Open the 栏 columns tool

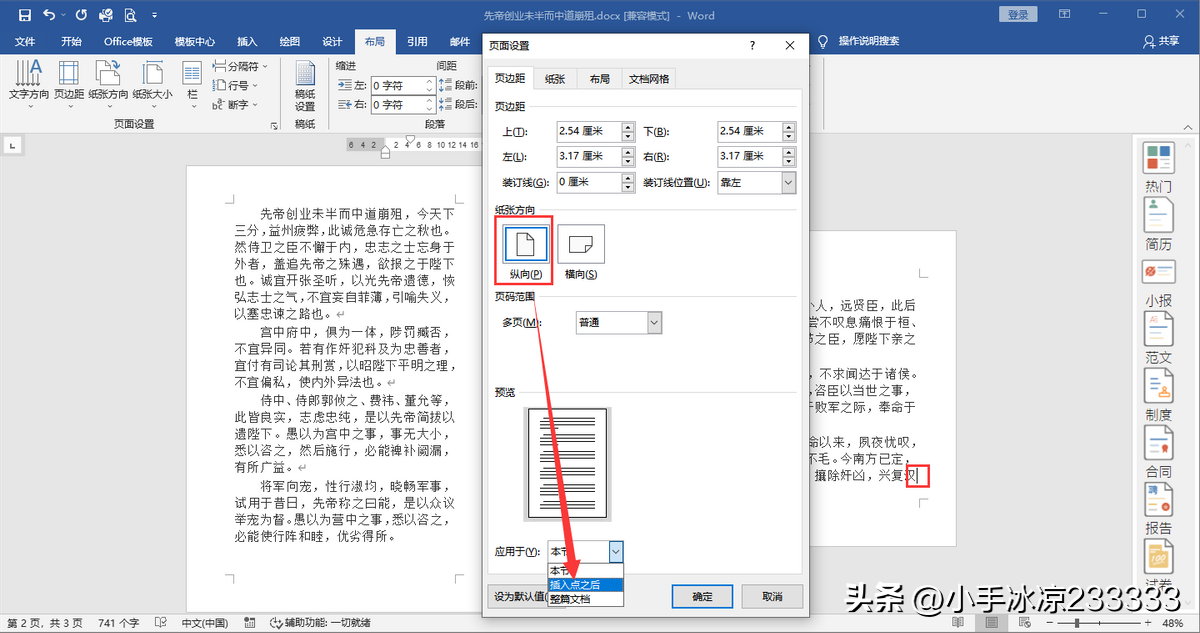pos(192,80)
